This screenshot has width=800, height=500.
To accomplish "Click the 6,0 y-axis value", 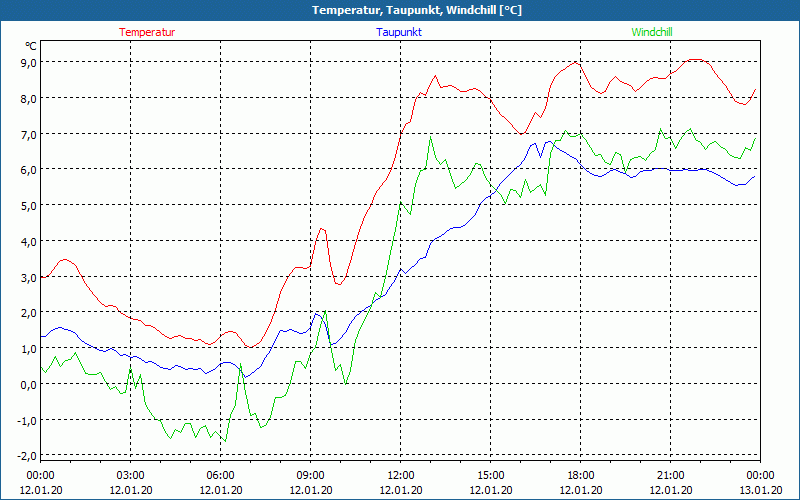I will [28, 170].
